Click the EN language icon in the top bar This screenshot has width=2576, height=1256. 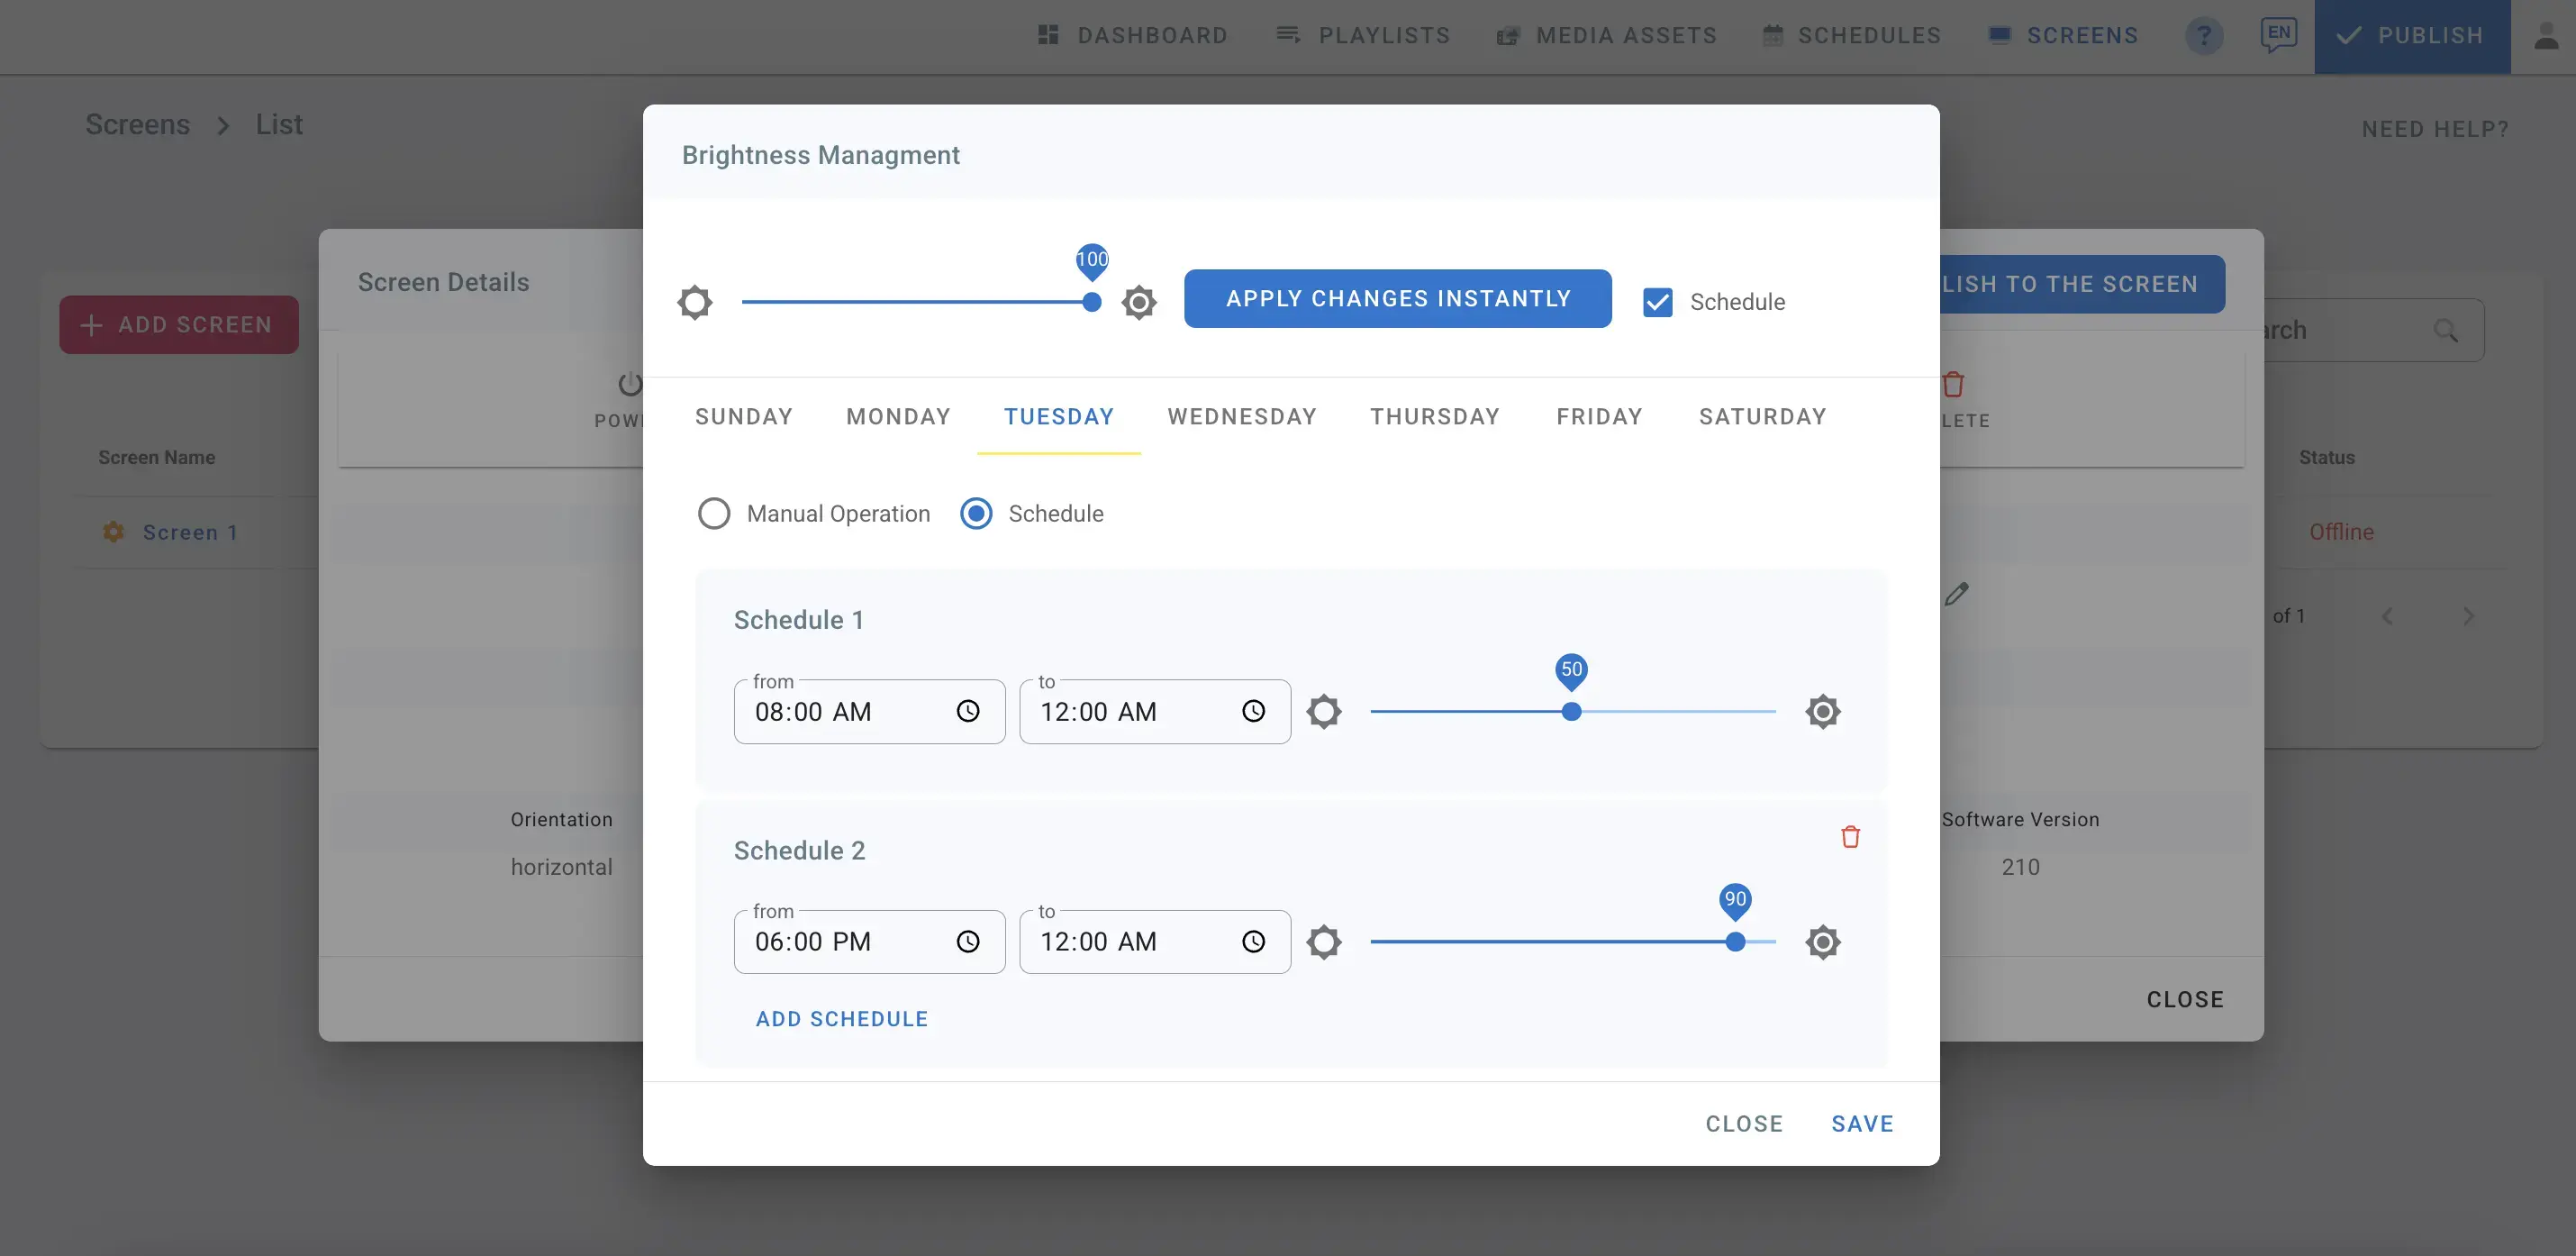tap(2279, 35)
